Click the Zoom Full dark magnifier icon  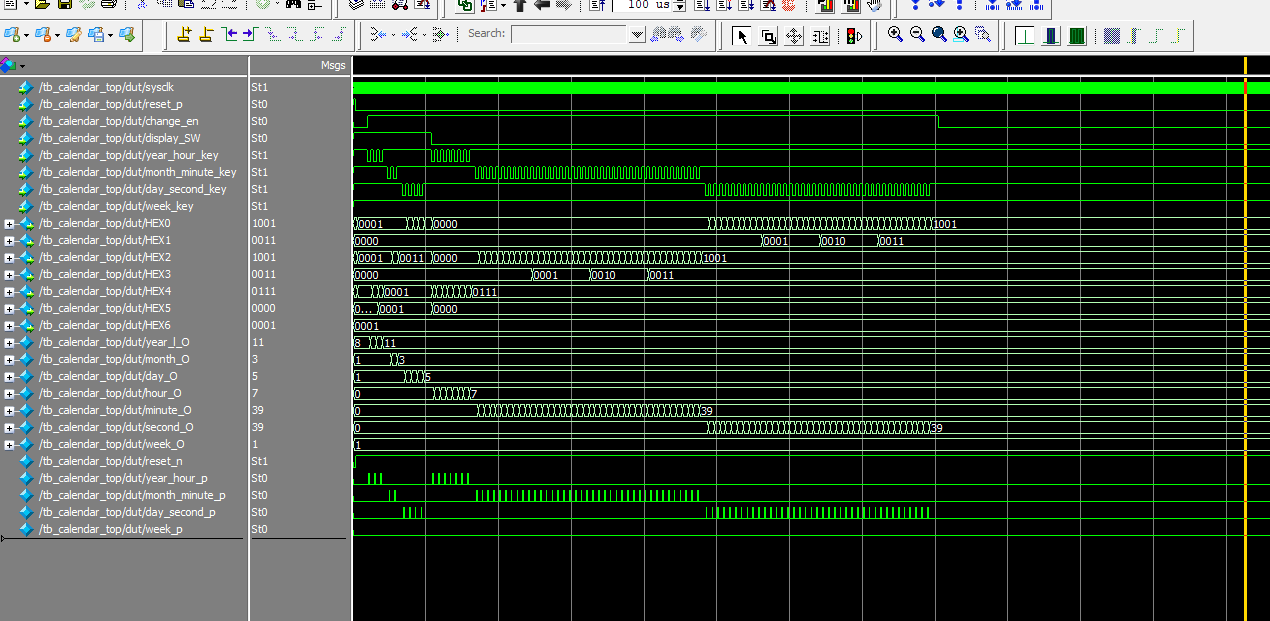point(939,35)
